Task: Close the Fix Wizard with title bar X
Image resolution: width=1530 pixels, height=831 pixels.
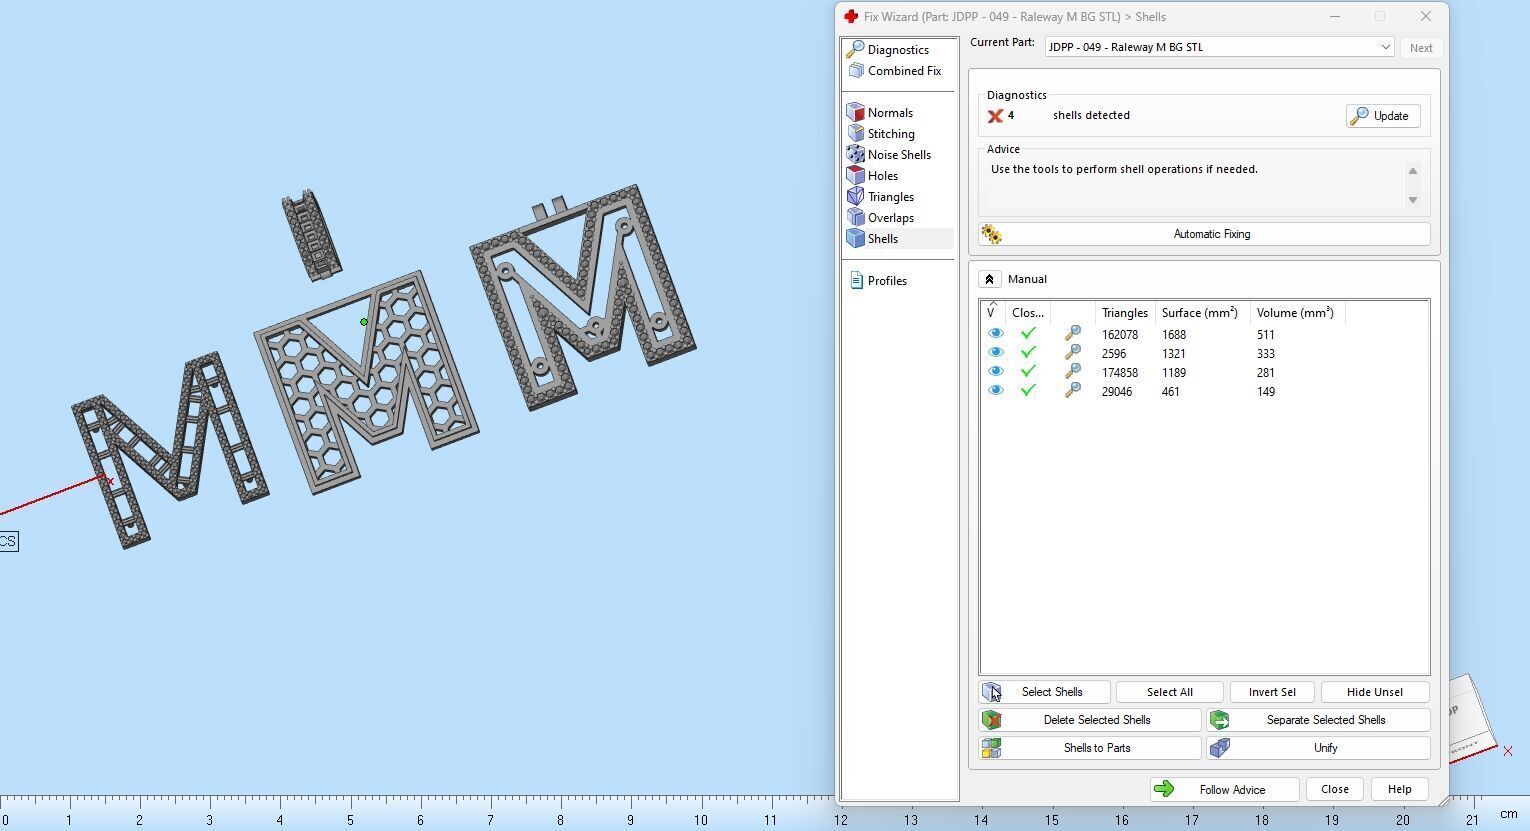Action: pos(1426,17)
